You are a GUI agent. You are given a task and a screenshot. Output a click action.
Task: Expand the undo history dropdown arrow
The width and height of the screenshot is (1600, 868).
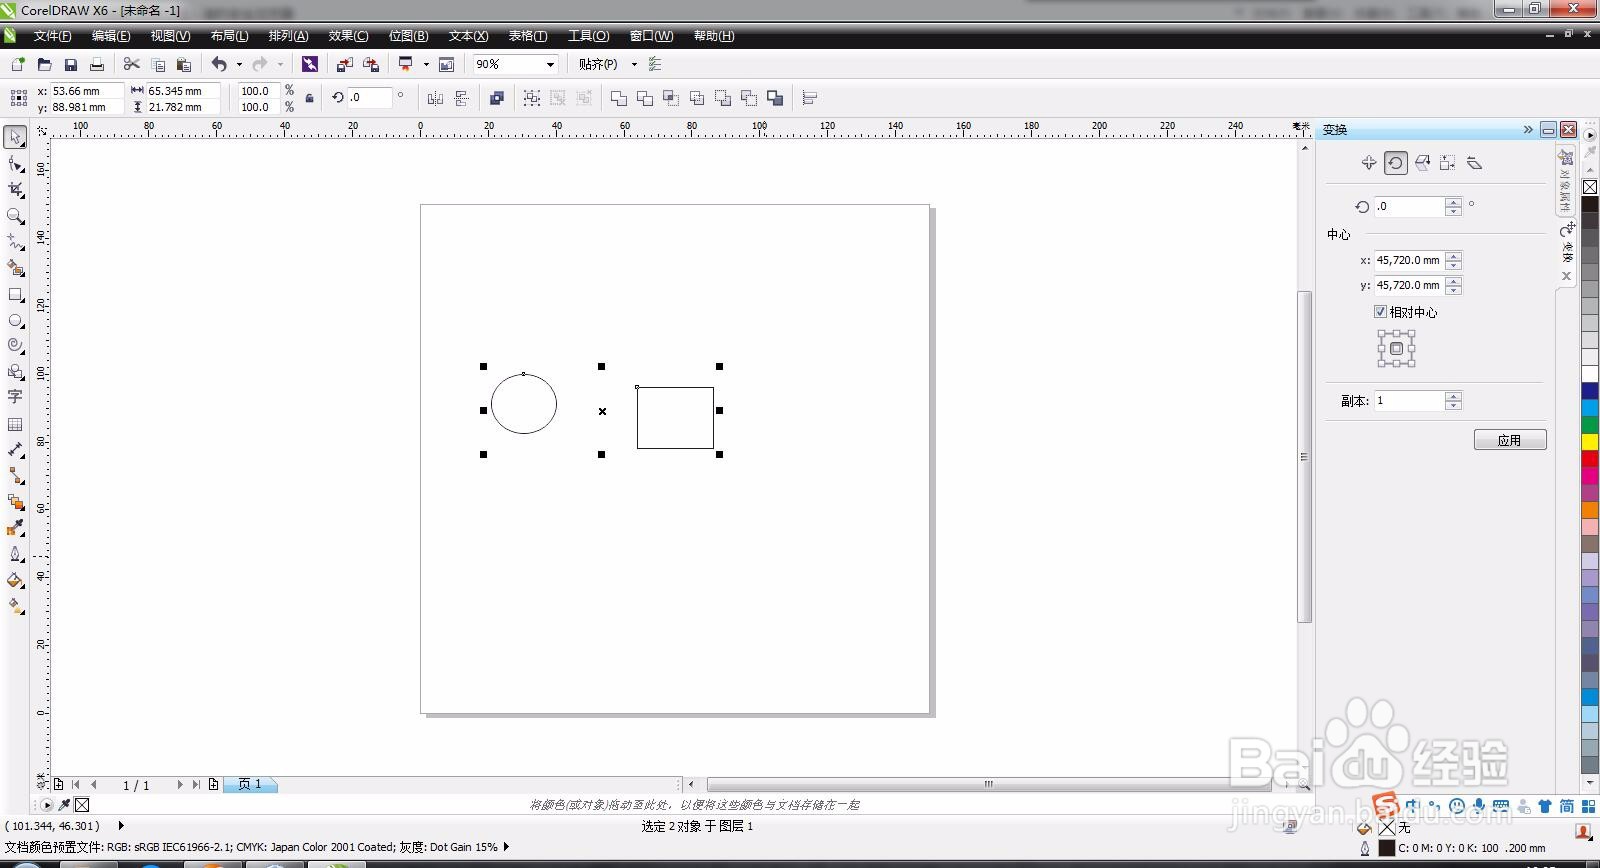point(239,64)
